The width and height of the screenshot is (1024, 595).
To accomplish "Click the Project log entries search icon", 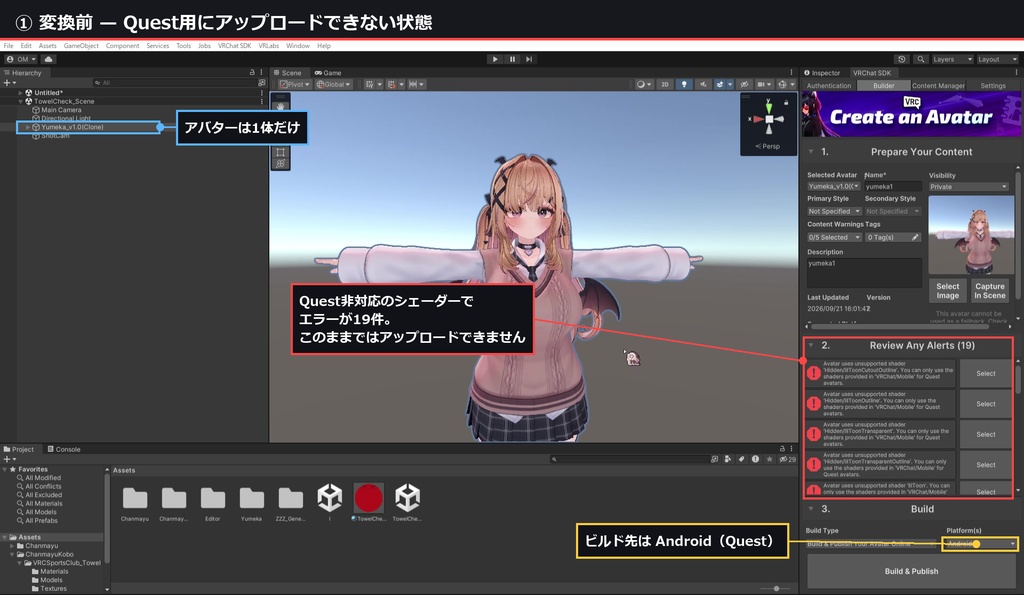I will click(755, 459).
